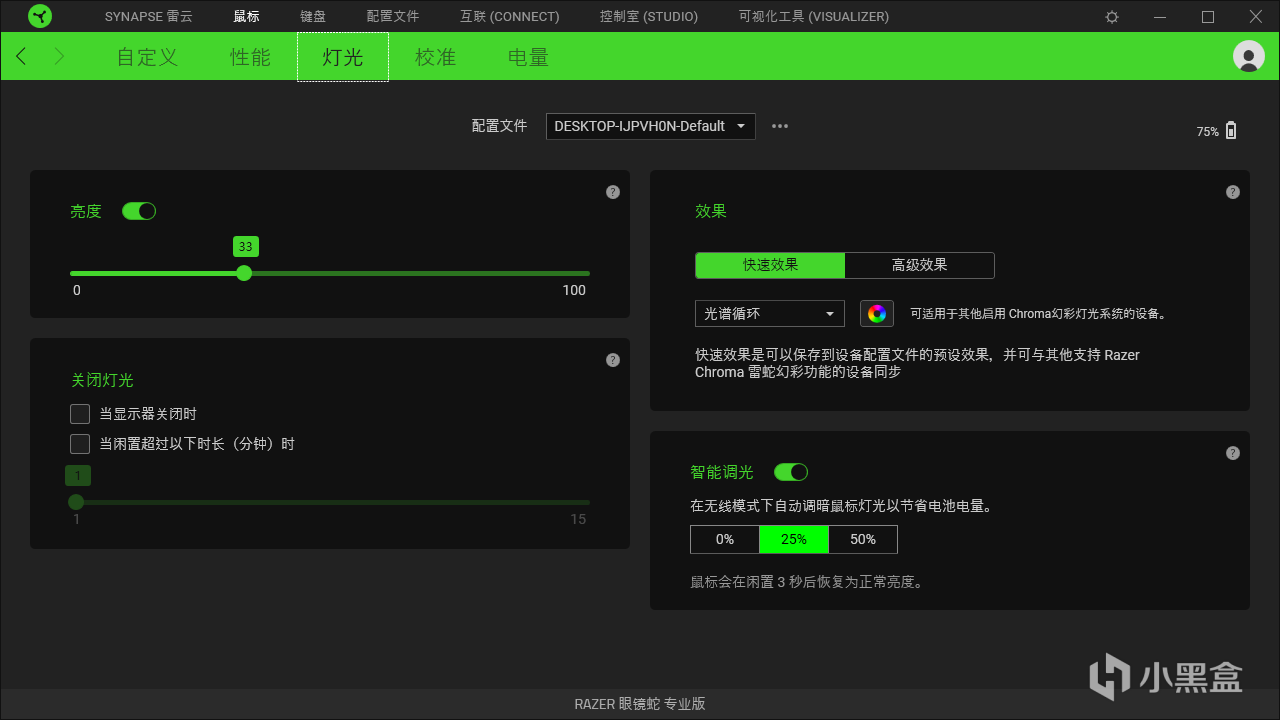Viewport: 1280px width, 720px height.
Task: Select 快速效果 quick effects
Action: coord(770,265)
